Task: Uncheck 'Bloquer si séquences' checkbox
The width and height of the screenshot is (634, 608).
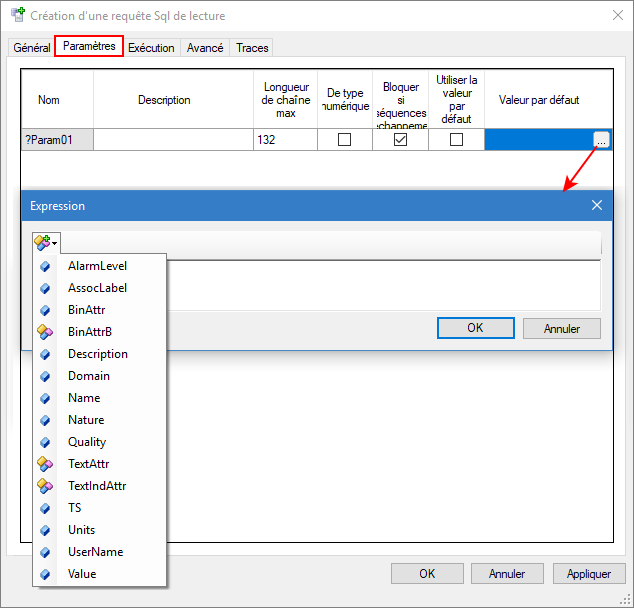Action: click(x=401, y=141)
